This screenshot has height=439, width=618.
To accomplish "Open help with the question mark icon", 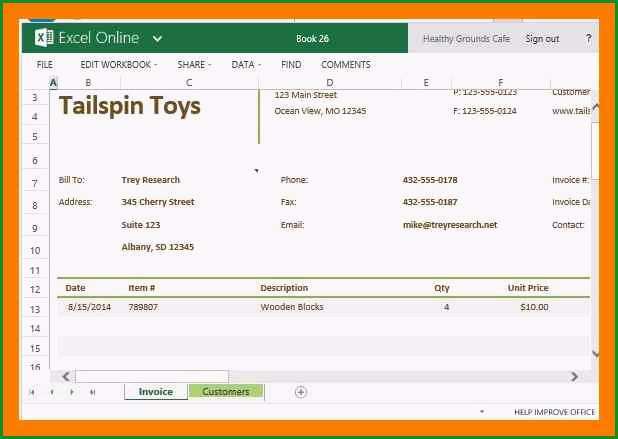I will pos(588,39).
